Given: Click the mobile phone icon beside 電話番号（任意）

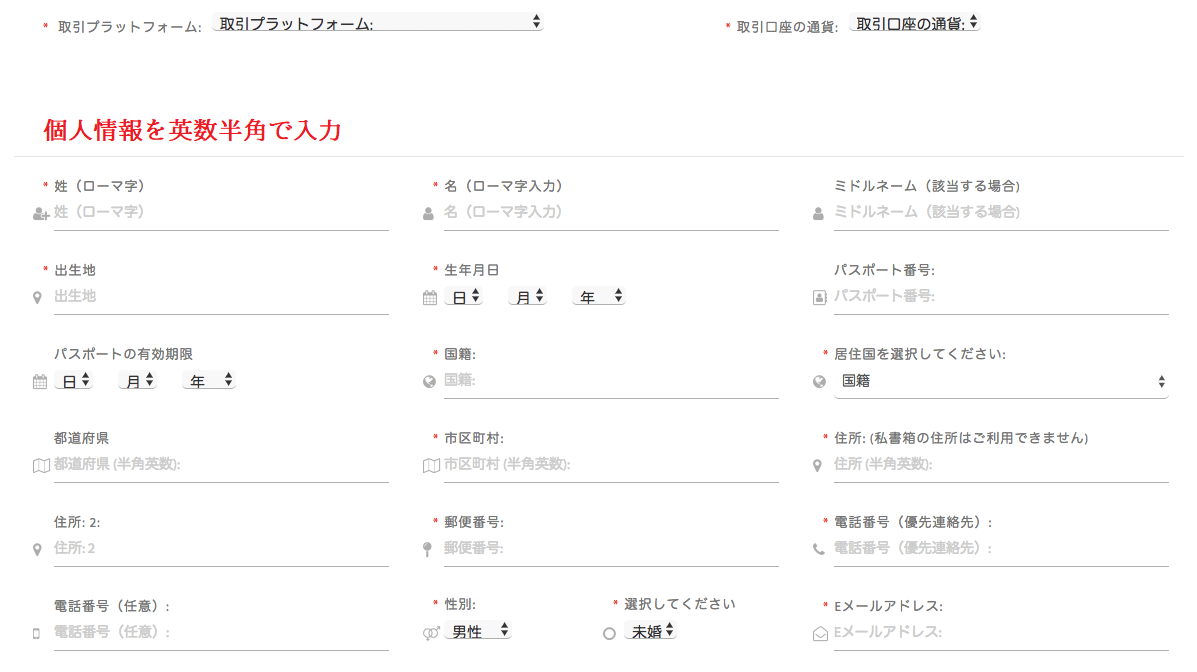Looking at the screenshot, I should pyautogui.click(x=37, y=633).
